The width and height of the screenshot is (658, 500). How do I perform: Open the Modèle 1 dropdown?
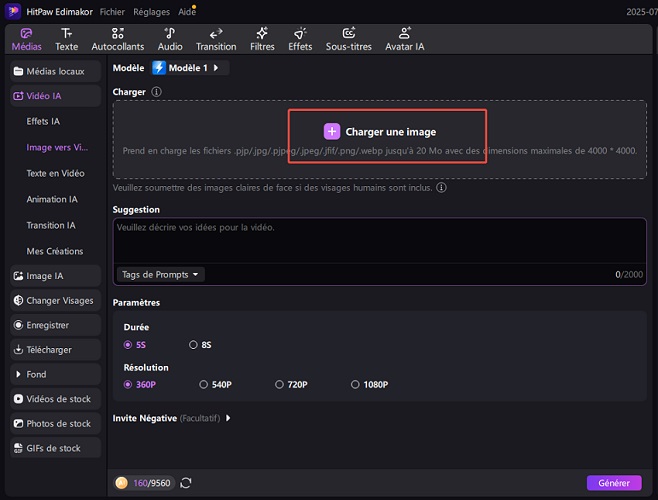[189, 68]
